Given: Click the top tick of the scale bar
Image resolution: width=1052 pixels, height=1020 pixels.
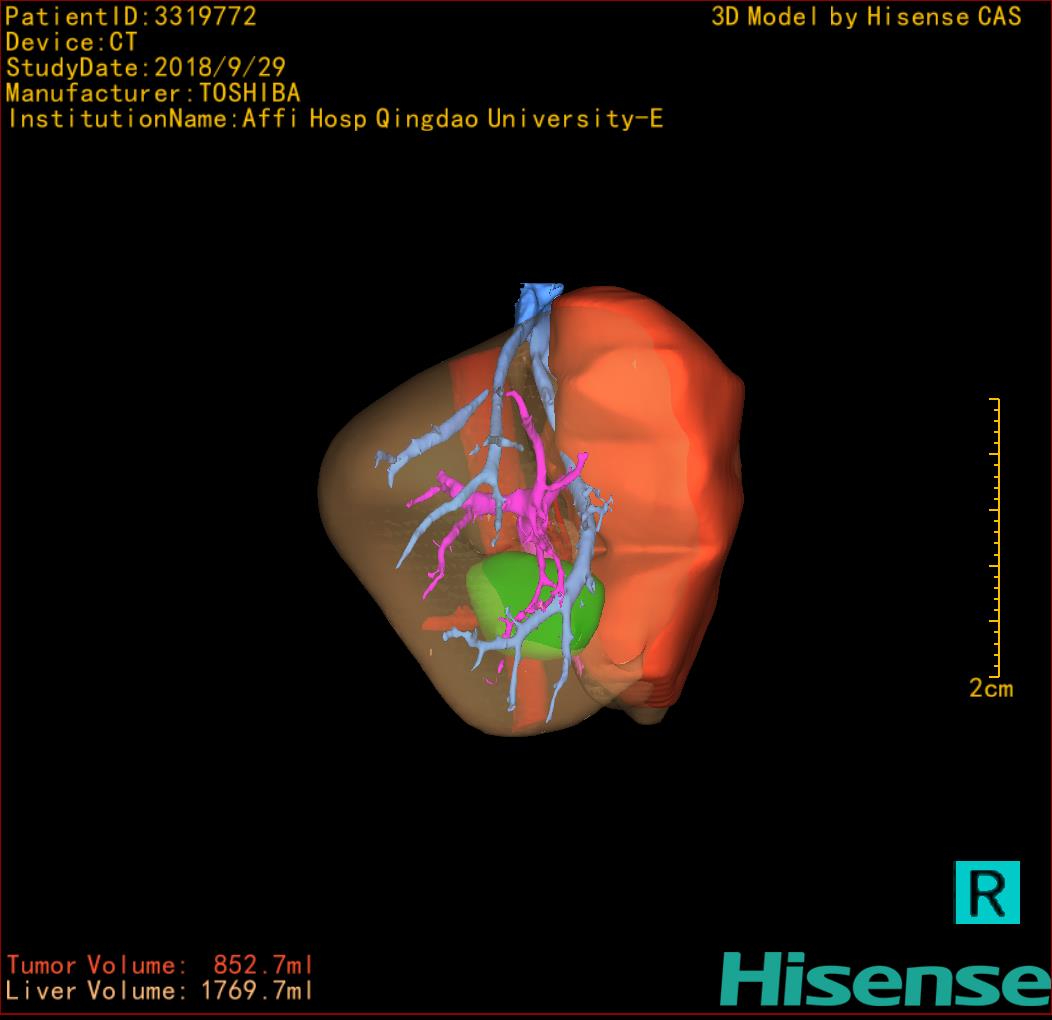Looking at the screenshot, I should [x=995, y=400].
